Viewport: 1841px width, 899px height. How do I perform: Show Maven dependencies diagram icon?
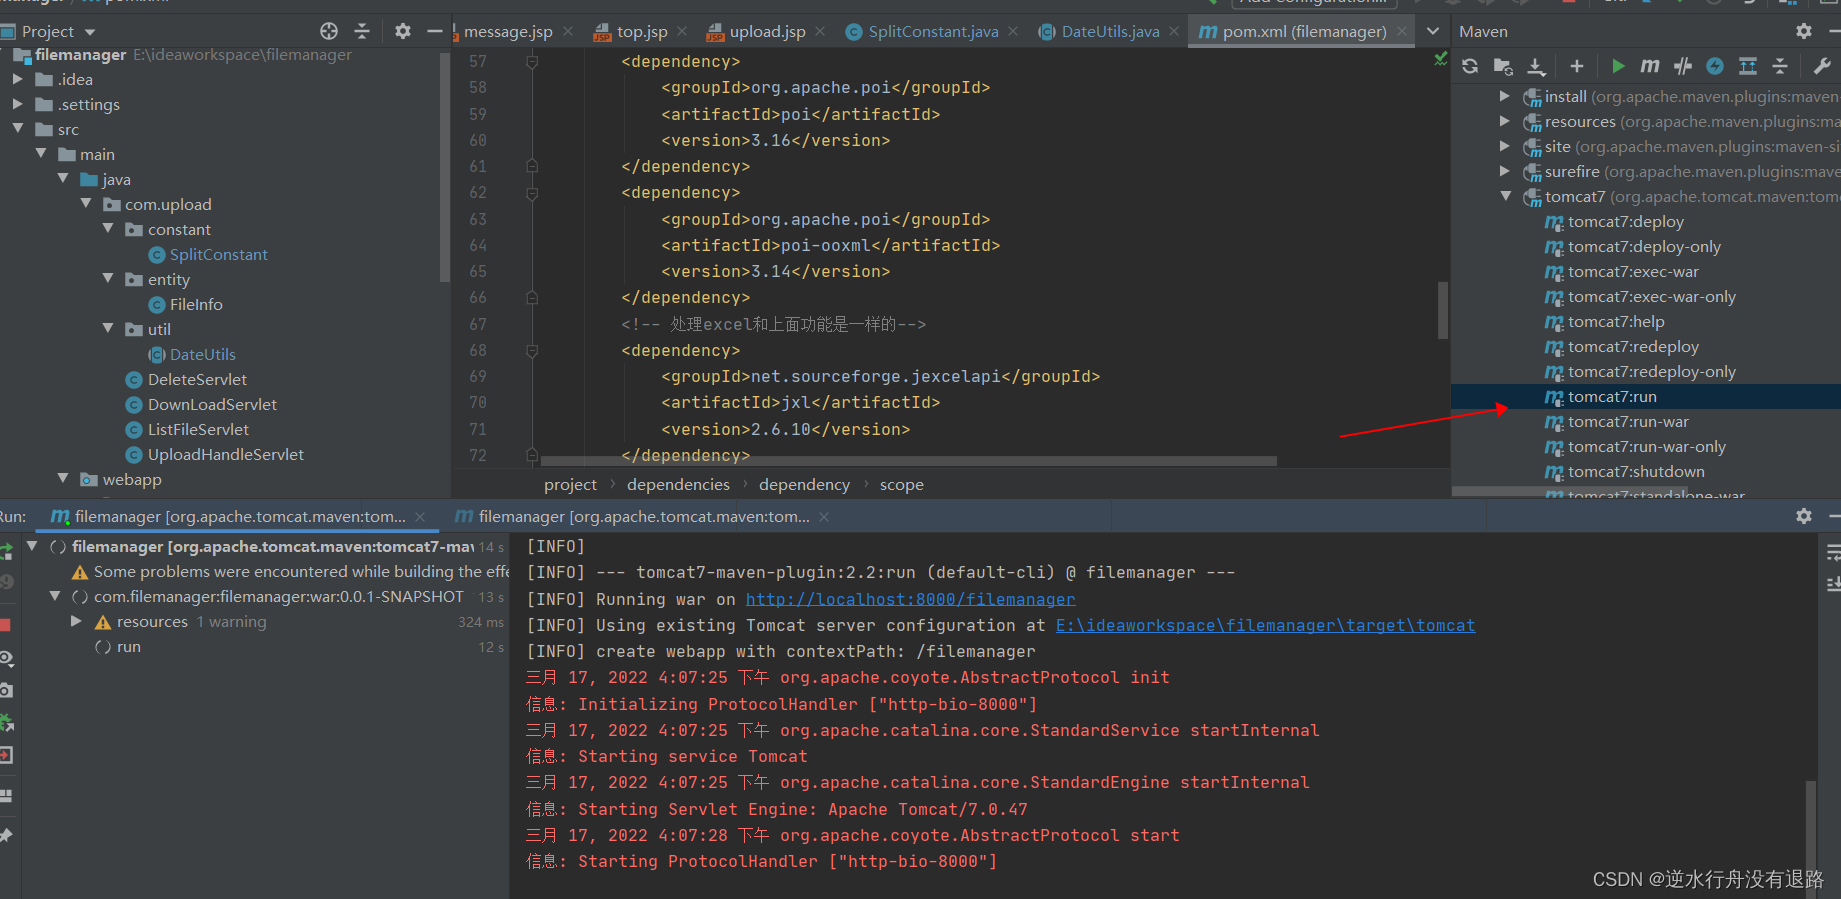pyautogui.click(x=1748, y=66)
